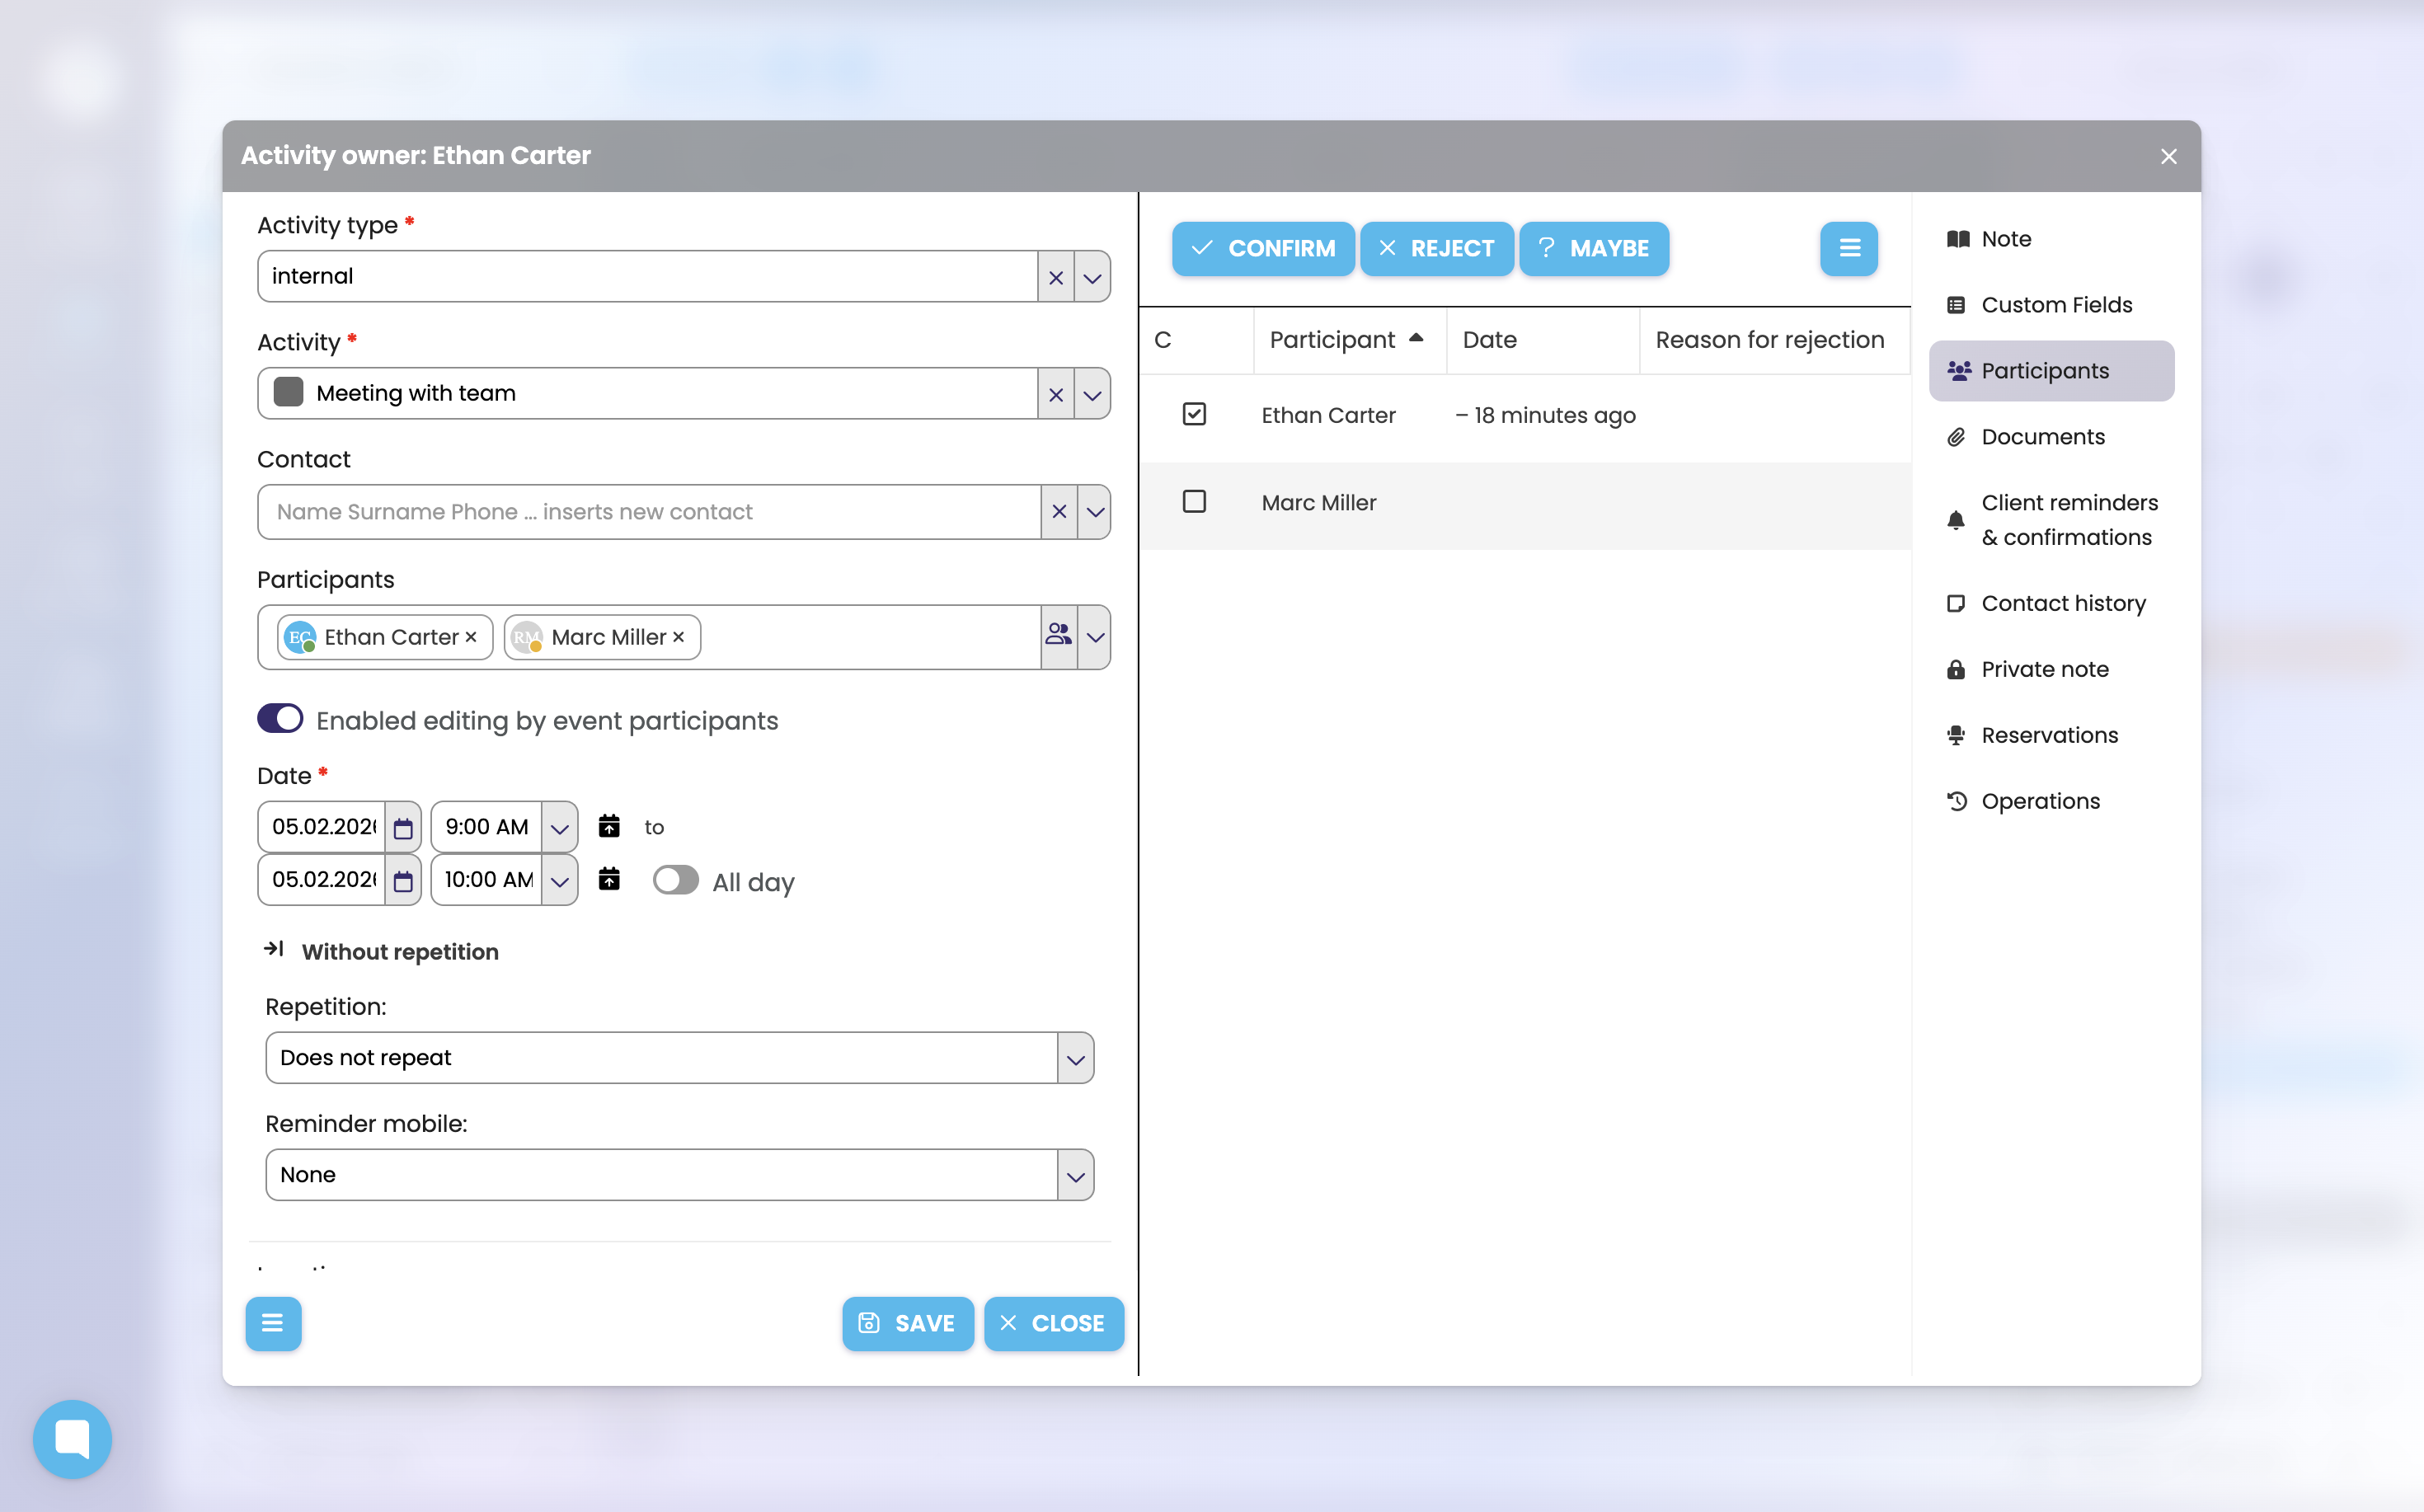Click the add participants people icon
The height and width of the screenshot is (1512, 2424).
click(x=1058, y=636)
